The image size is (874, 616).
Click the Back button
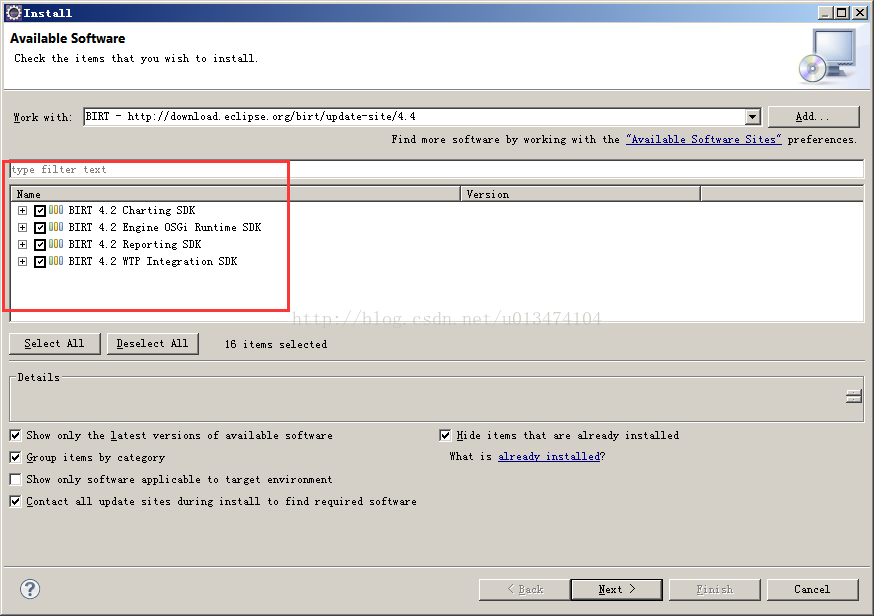click(525, 589)
